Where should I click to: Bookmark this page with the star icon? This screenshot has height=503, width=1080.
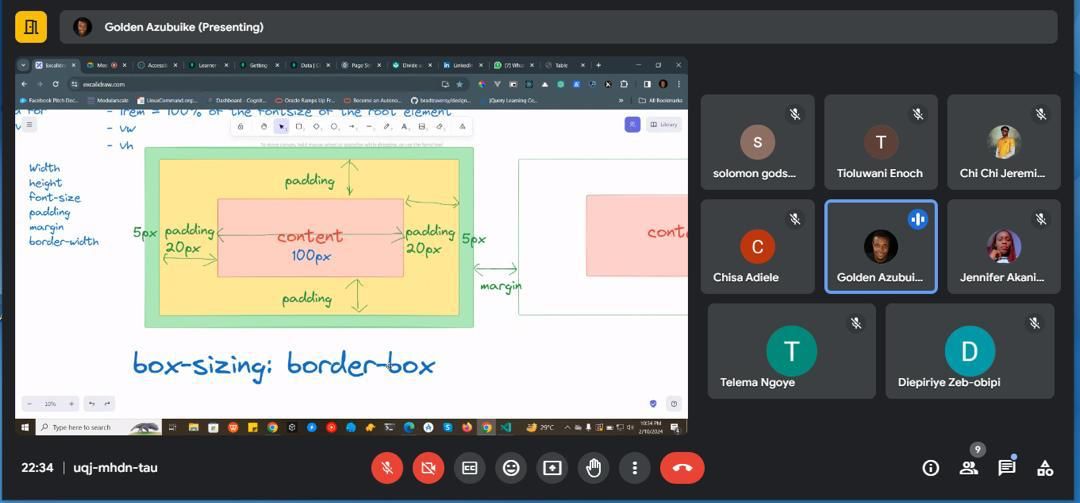(x=459, y=84)
